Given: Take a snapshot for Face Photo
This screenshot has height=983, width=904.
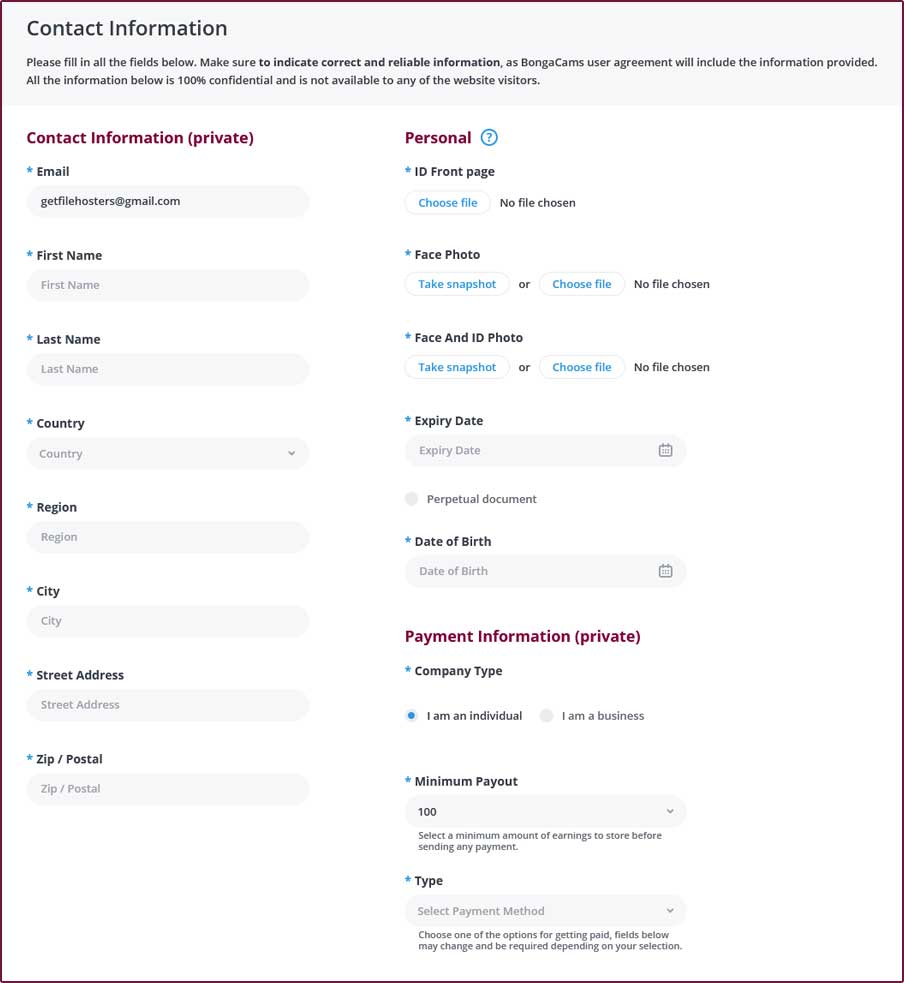Looking at the screenshot, I should pyautogui.click(x=457, y=284).
